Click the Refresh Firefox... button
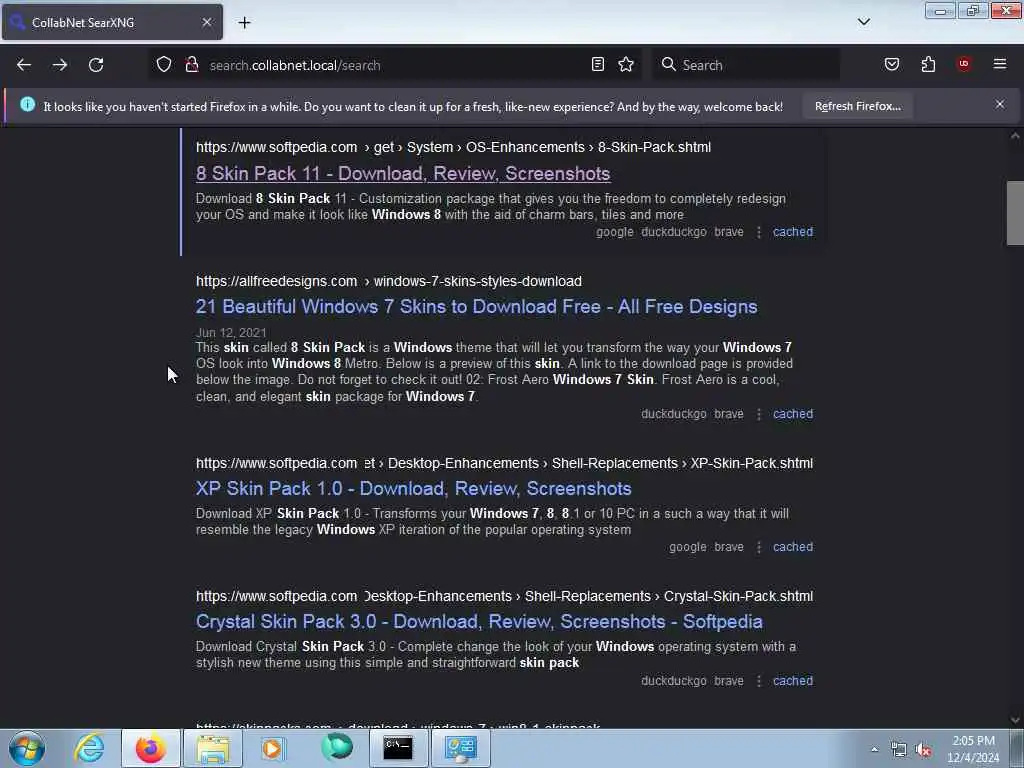Image resolution: width=1024 pixels, height=768 pixels. pyautogui.click(x=857, y=106)
